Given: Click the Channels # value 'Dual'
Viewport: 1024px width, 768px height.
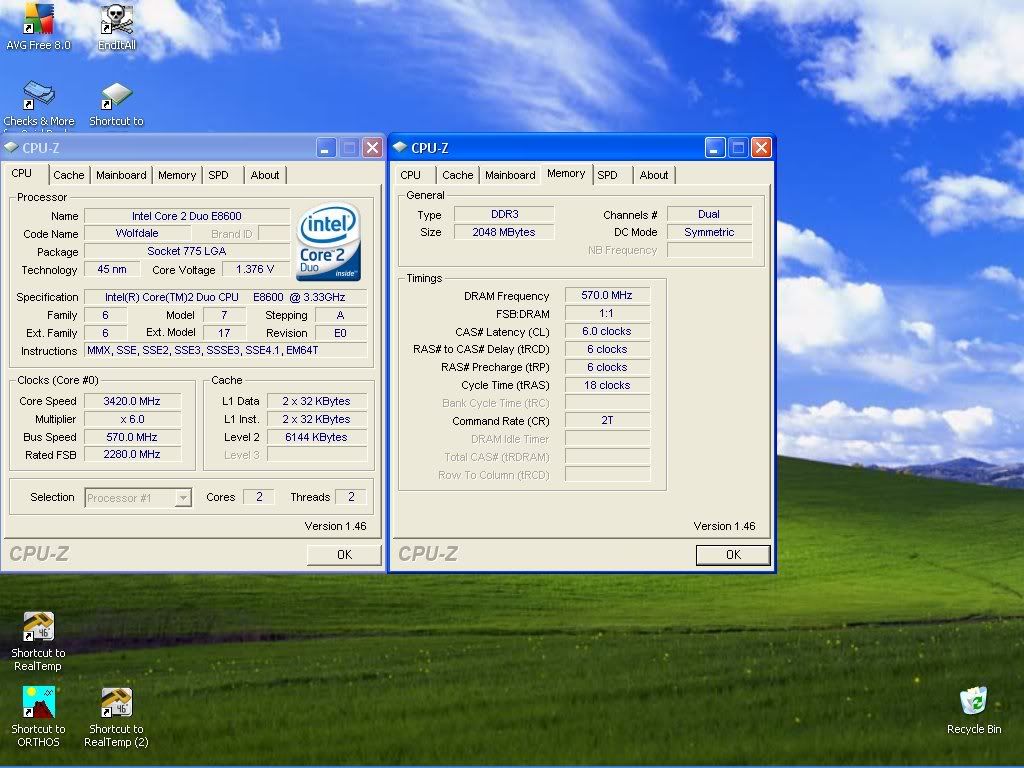Looking at the screenshot, I should [x=709, y=214].
